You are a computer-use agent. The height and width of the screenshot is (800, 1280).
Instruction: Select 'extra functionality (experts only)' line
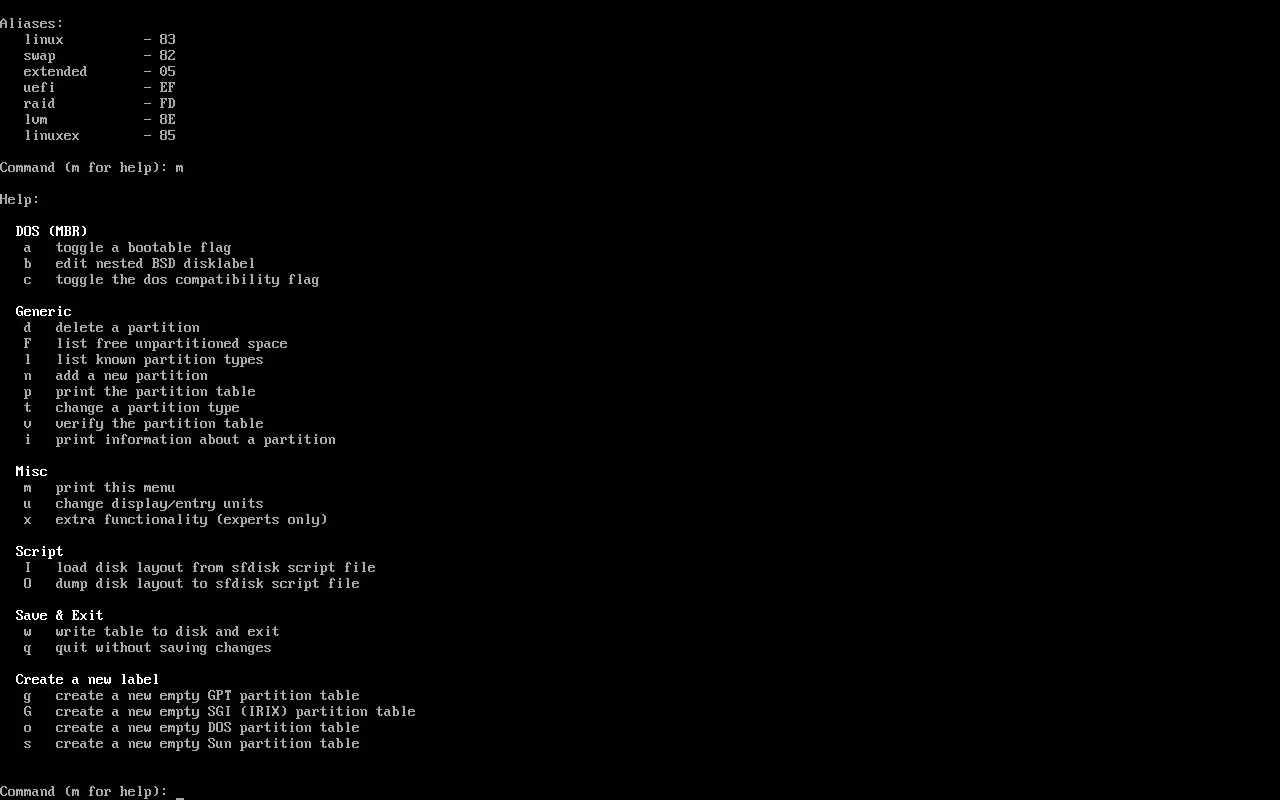pyautogui.click(x=175, y=519)
